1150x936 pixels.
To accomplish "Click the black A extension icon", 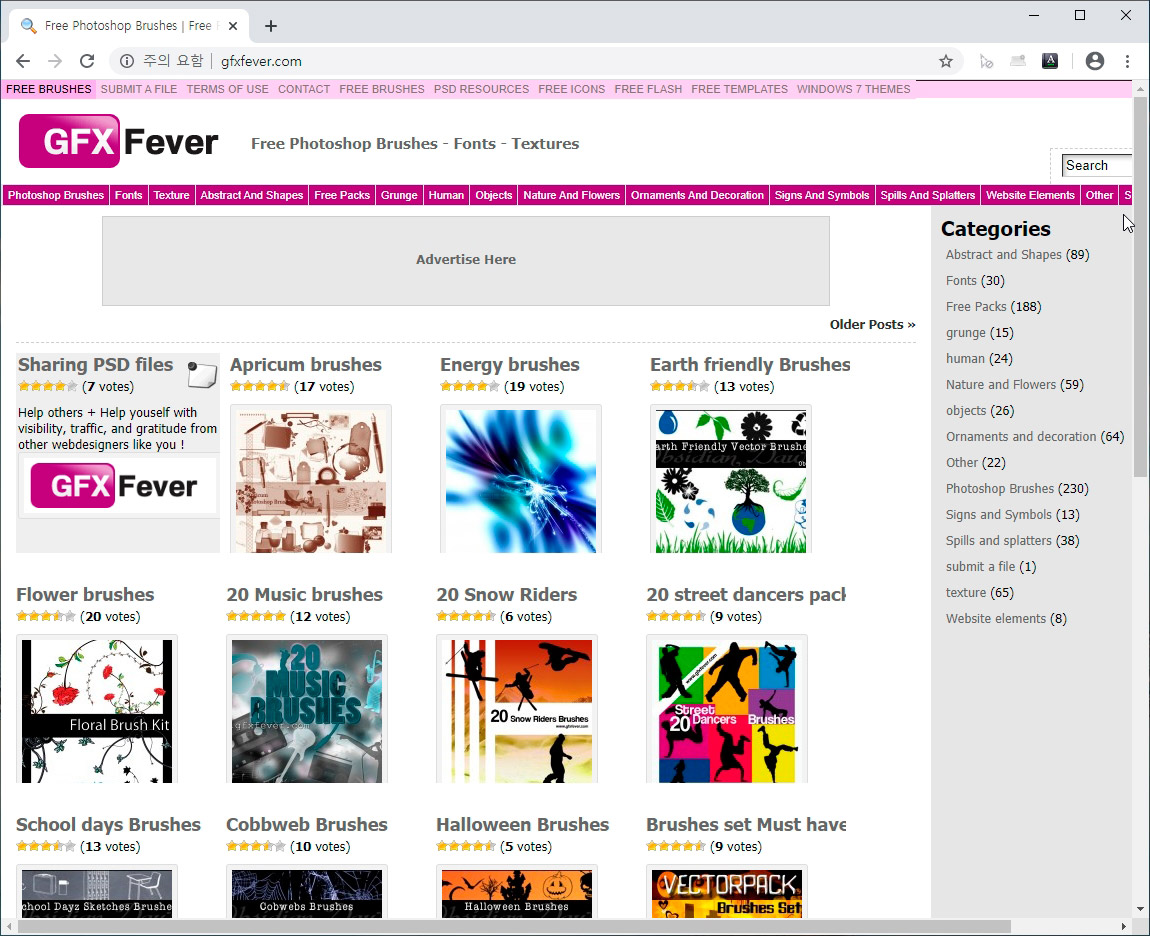I will coord(1050,62).
